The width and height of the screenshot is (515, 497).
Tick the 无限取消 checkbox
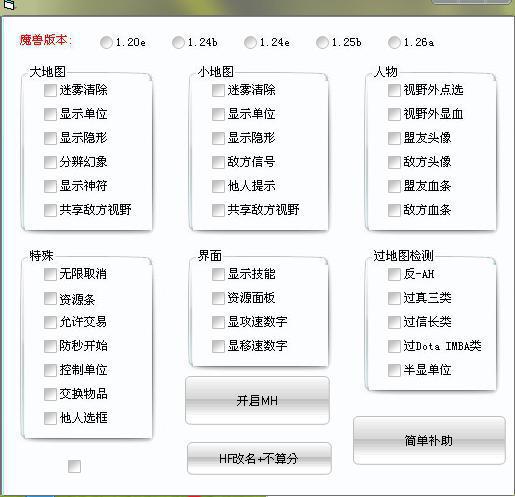click(50, 274)
